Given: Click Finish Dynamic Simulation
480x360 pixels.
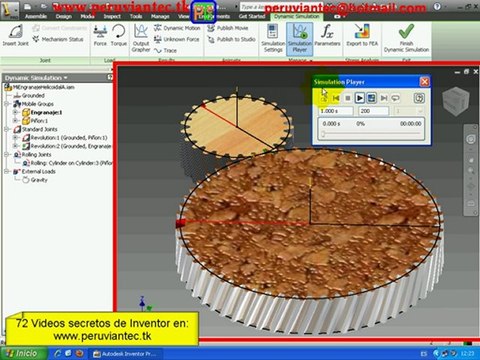Looking at the screenshot, I should (406, 38).
